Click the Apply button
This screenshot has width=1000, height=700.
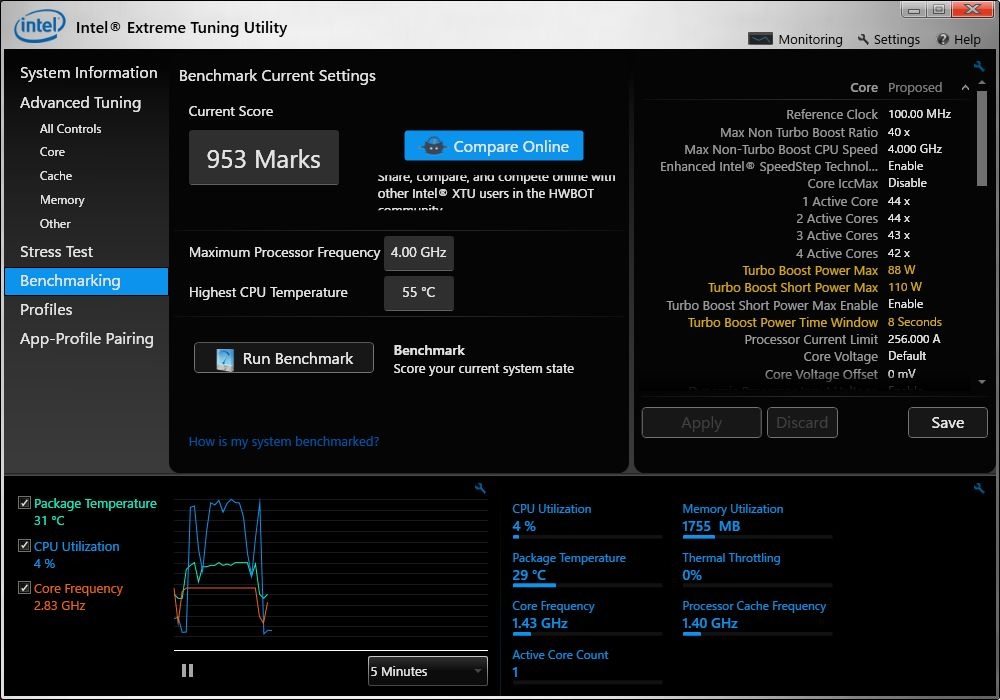(x=702, y=423)
